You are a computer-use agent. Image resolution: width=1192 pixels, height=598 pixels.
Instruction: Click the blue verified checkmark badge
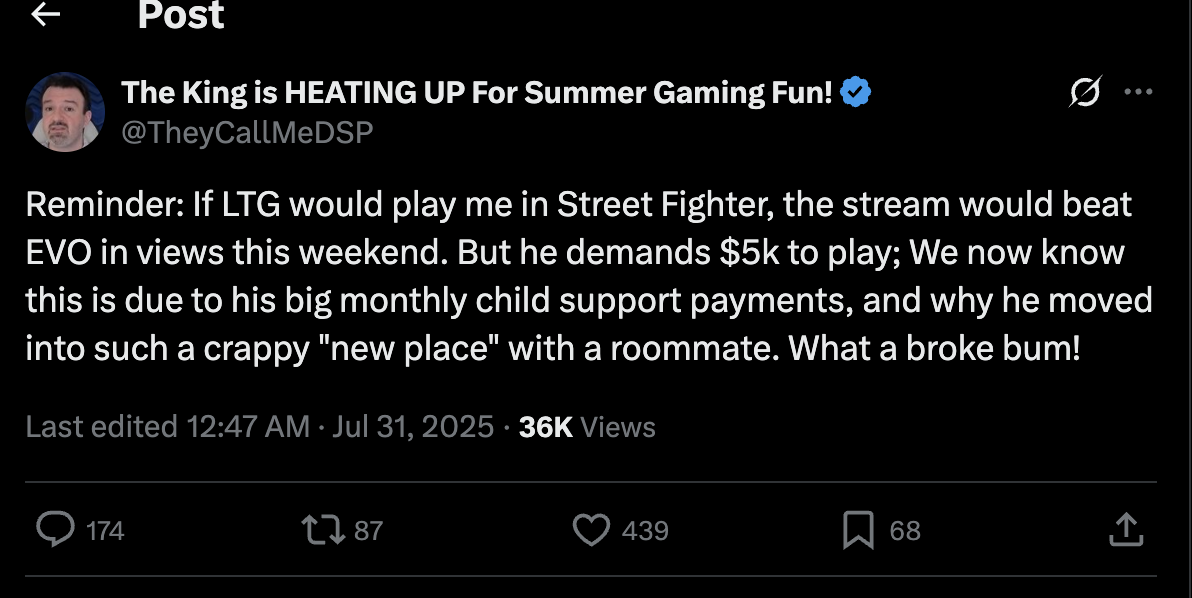[855, 93]
